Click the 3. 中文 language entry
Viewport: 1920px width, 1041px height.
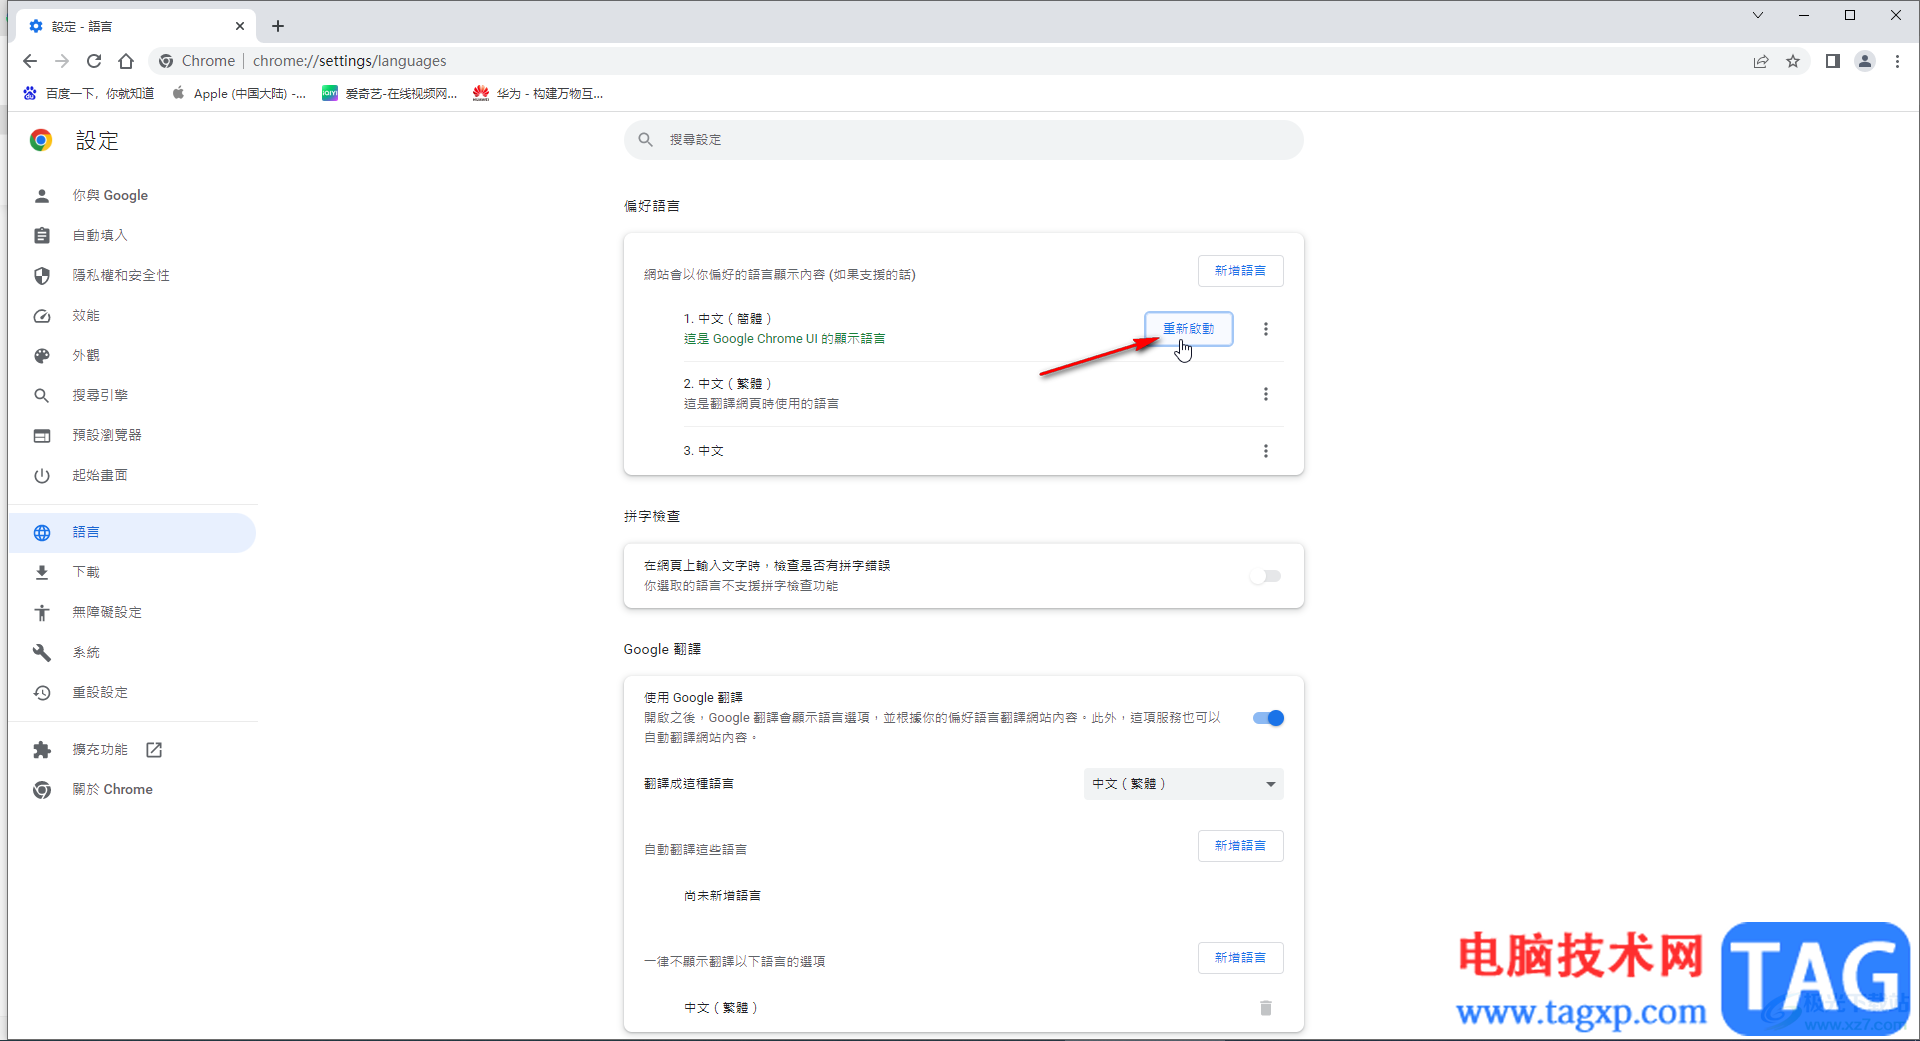tap(704, 451)
